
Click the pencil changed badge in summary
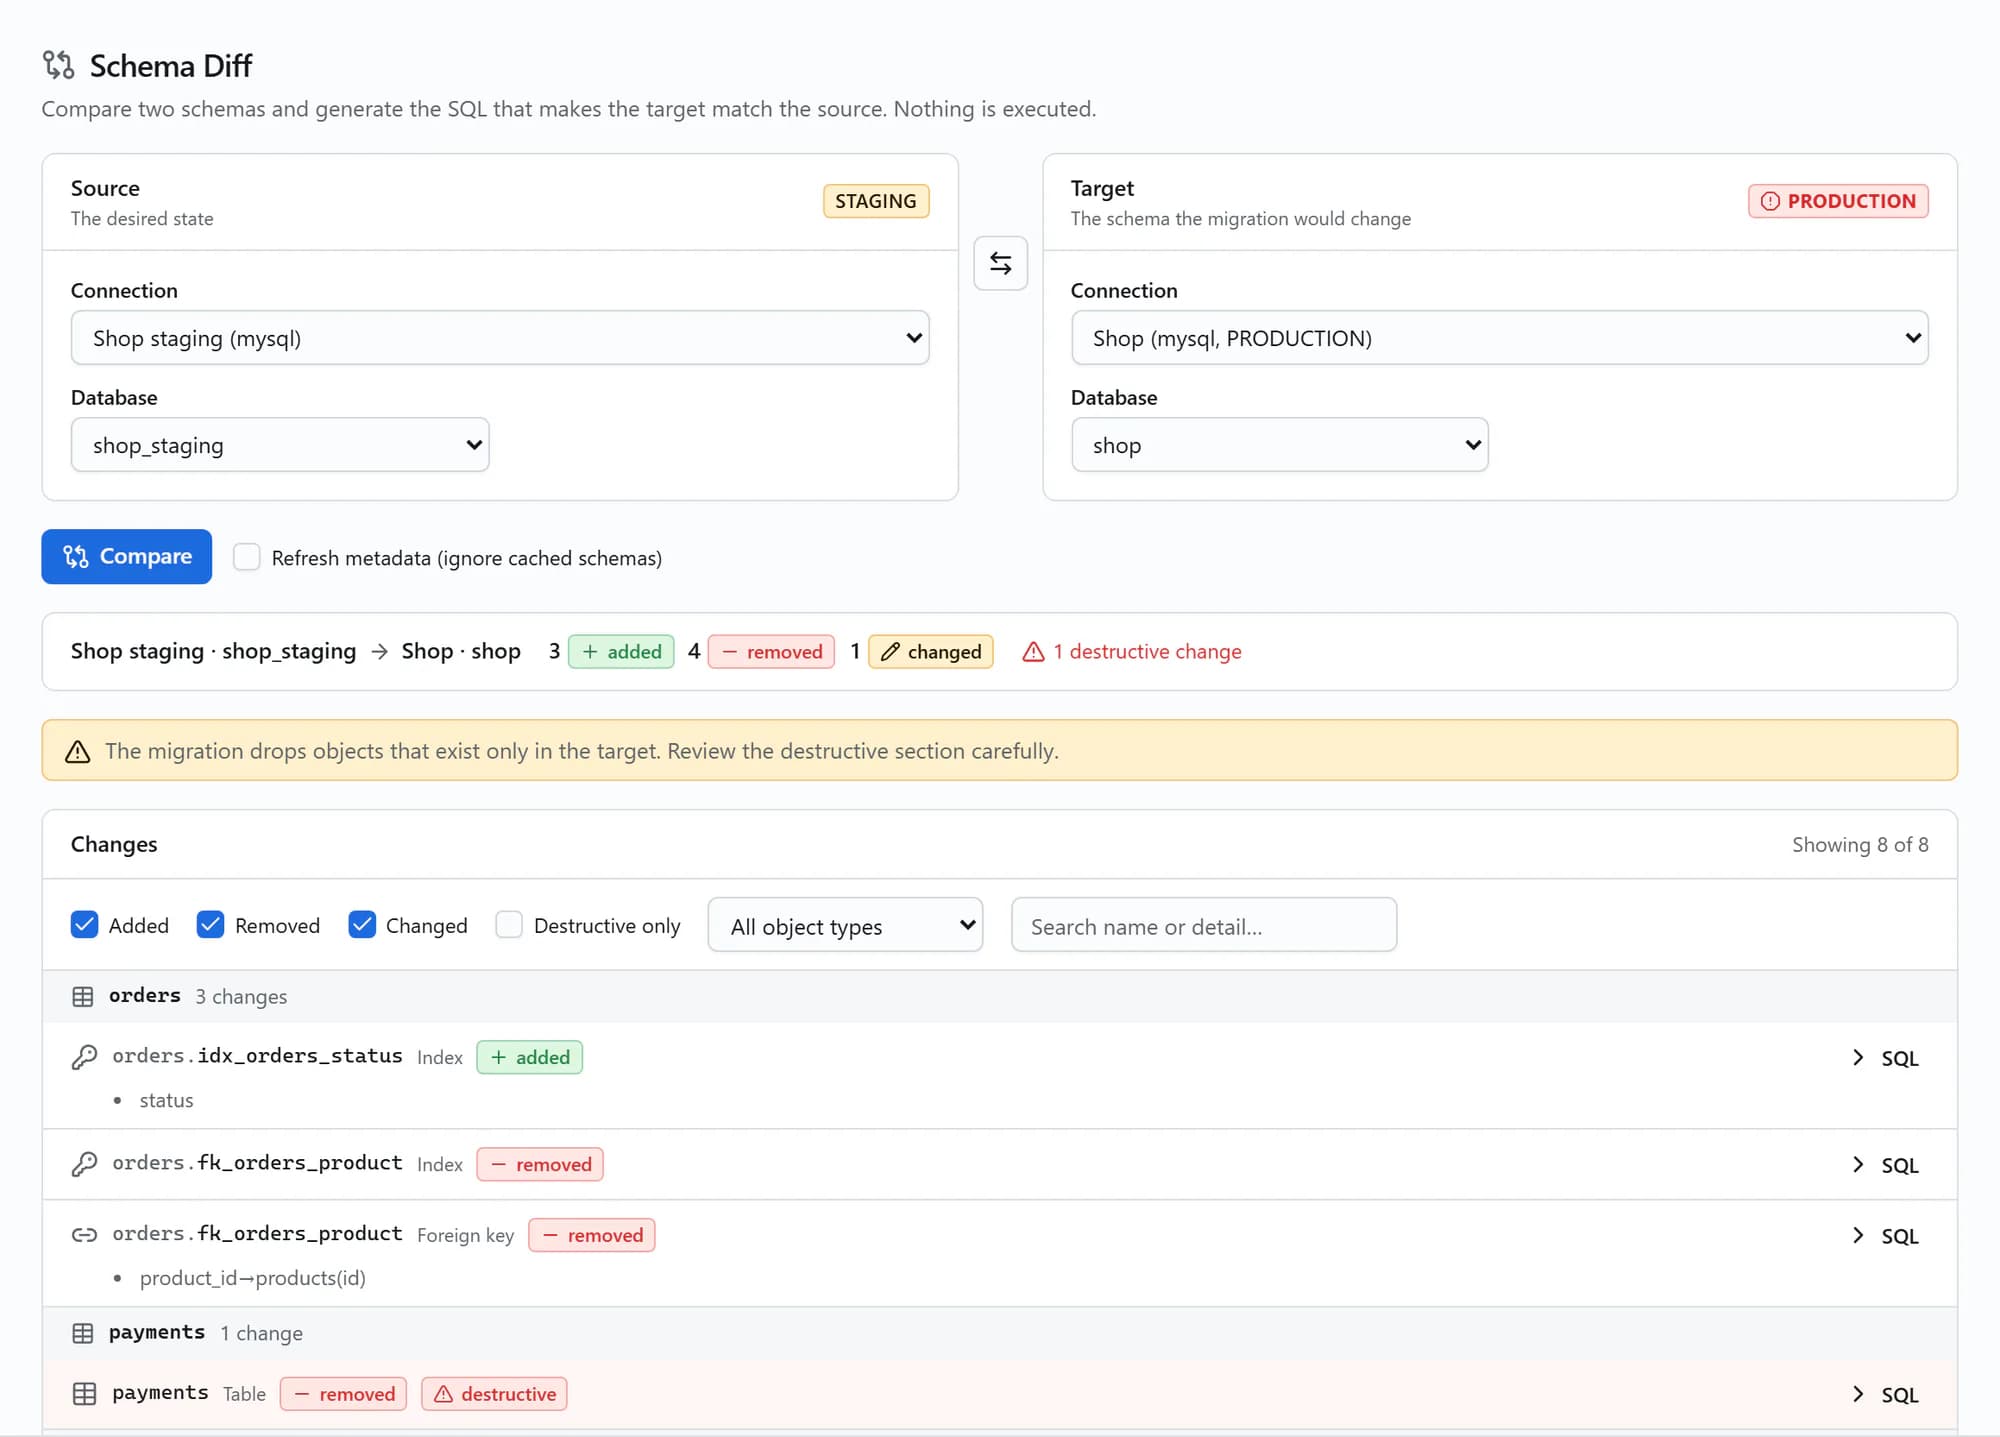tap(931, 652)
